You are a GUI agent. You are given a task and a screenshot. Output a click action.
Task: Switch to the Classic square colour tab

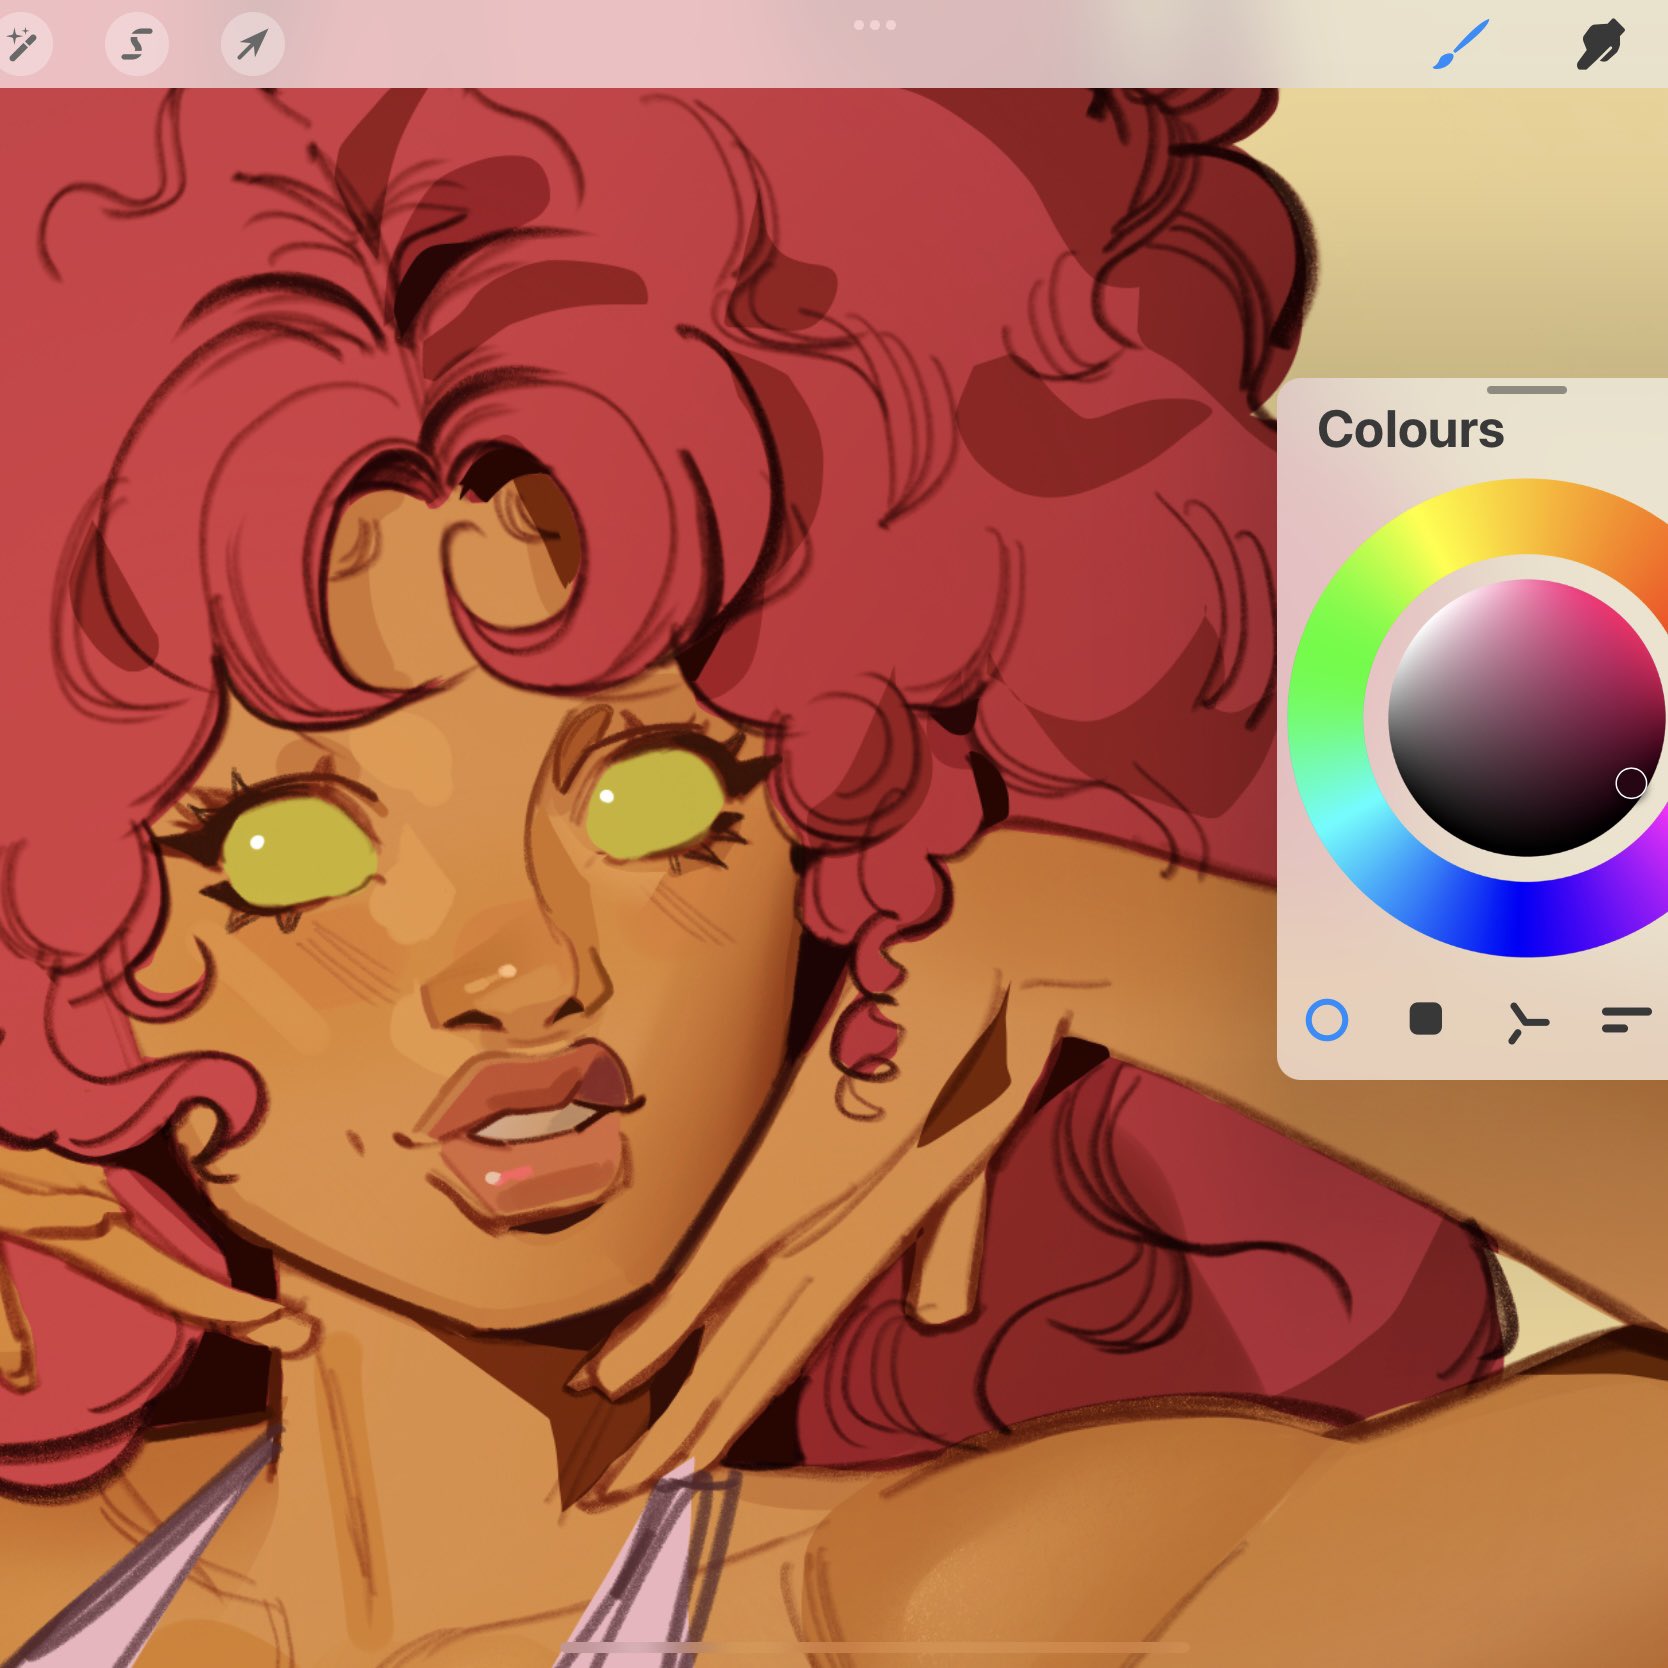pos(1425,1019)
